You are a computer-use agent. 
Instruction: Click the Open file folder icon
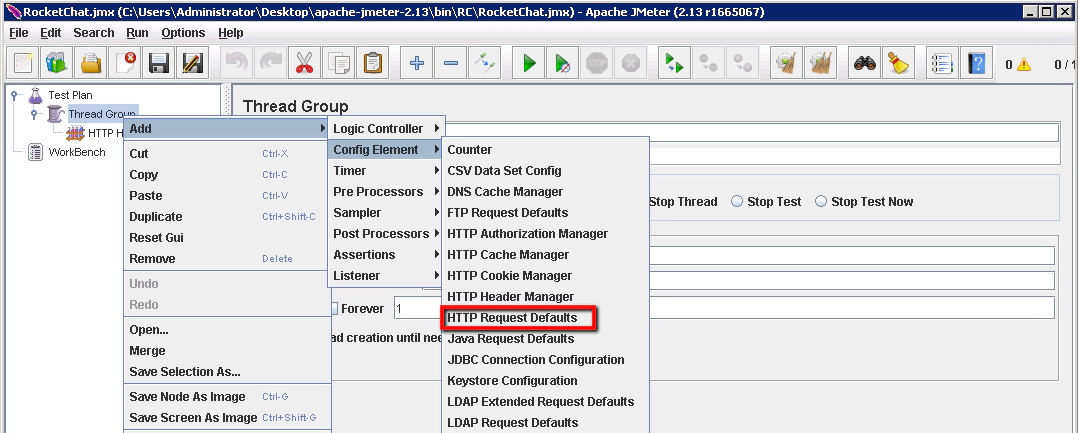click(x=91, y=63)
